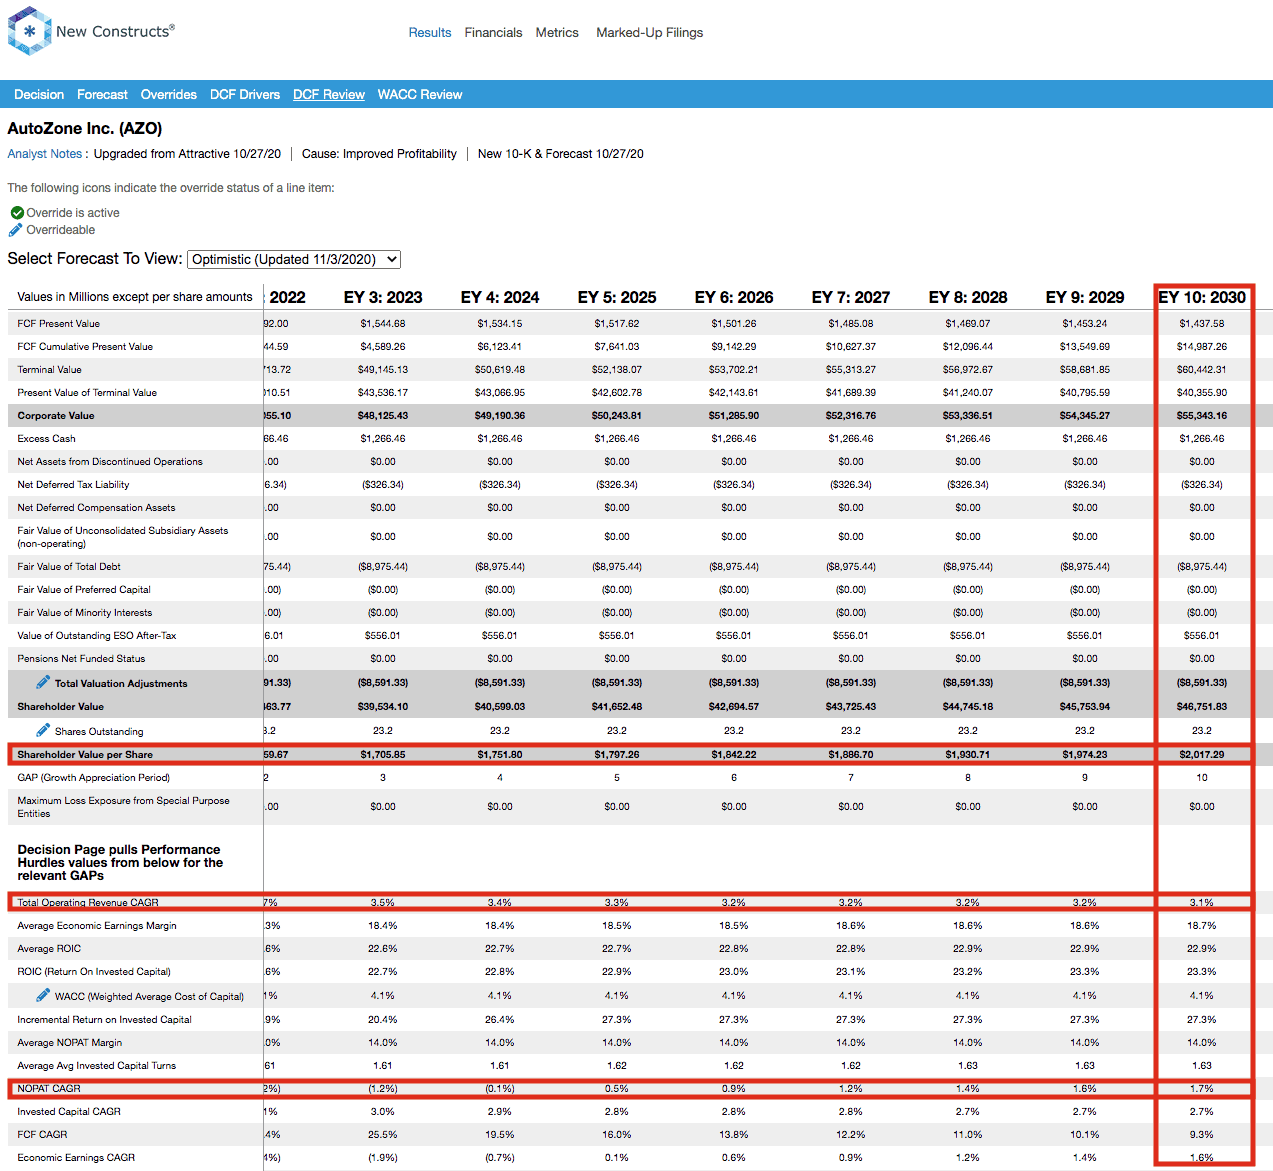
Task: Click New 10-K & Forecast 10/27/20 note
Action: pos(561,154)
